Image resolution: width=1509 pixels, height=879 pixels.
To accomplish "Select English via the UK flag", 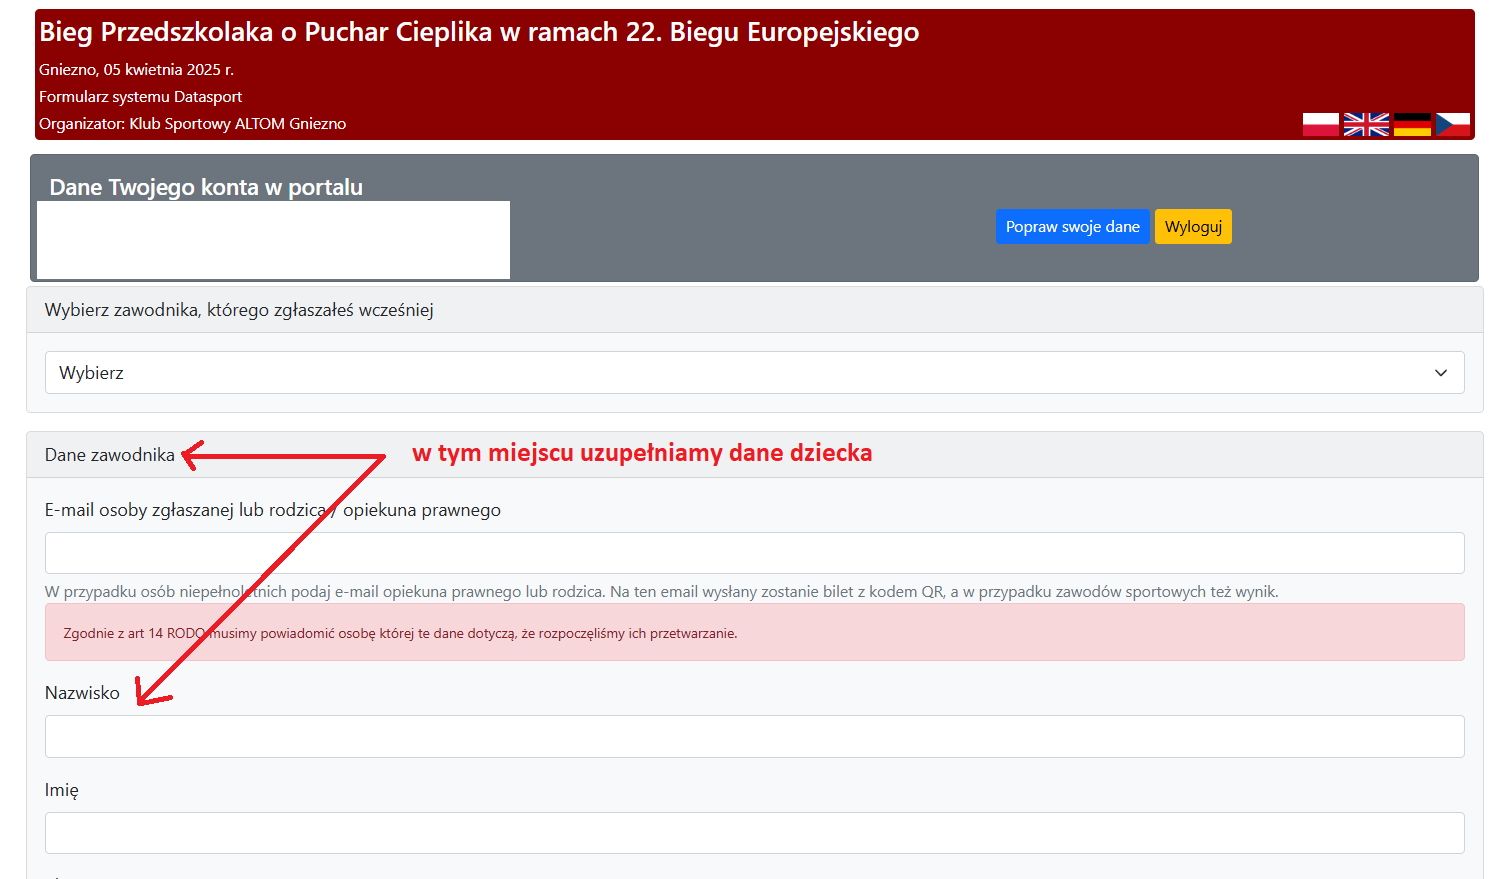I will click(1366, 125).
